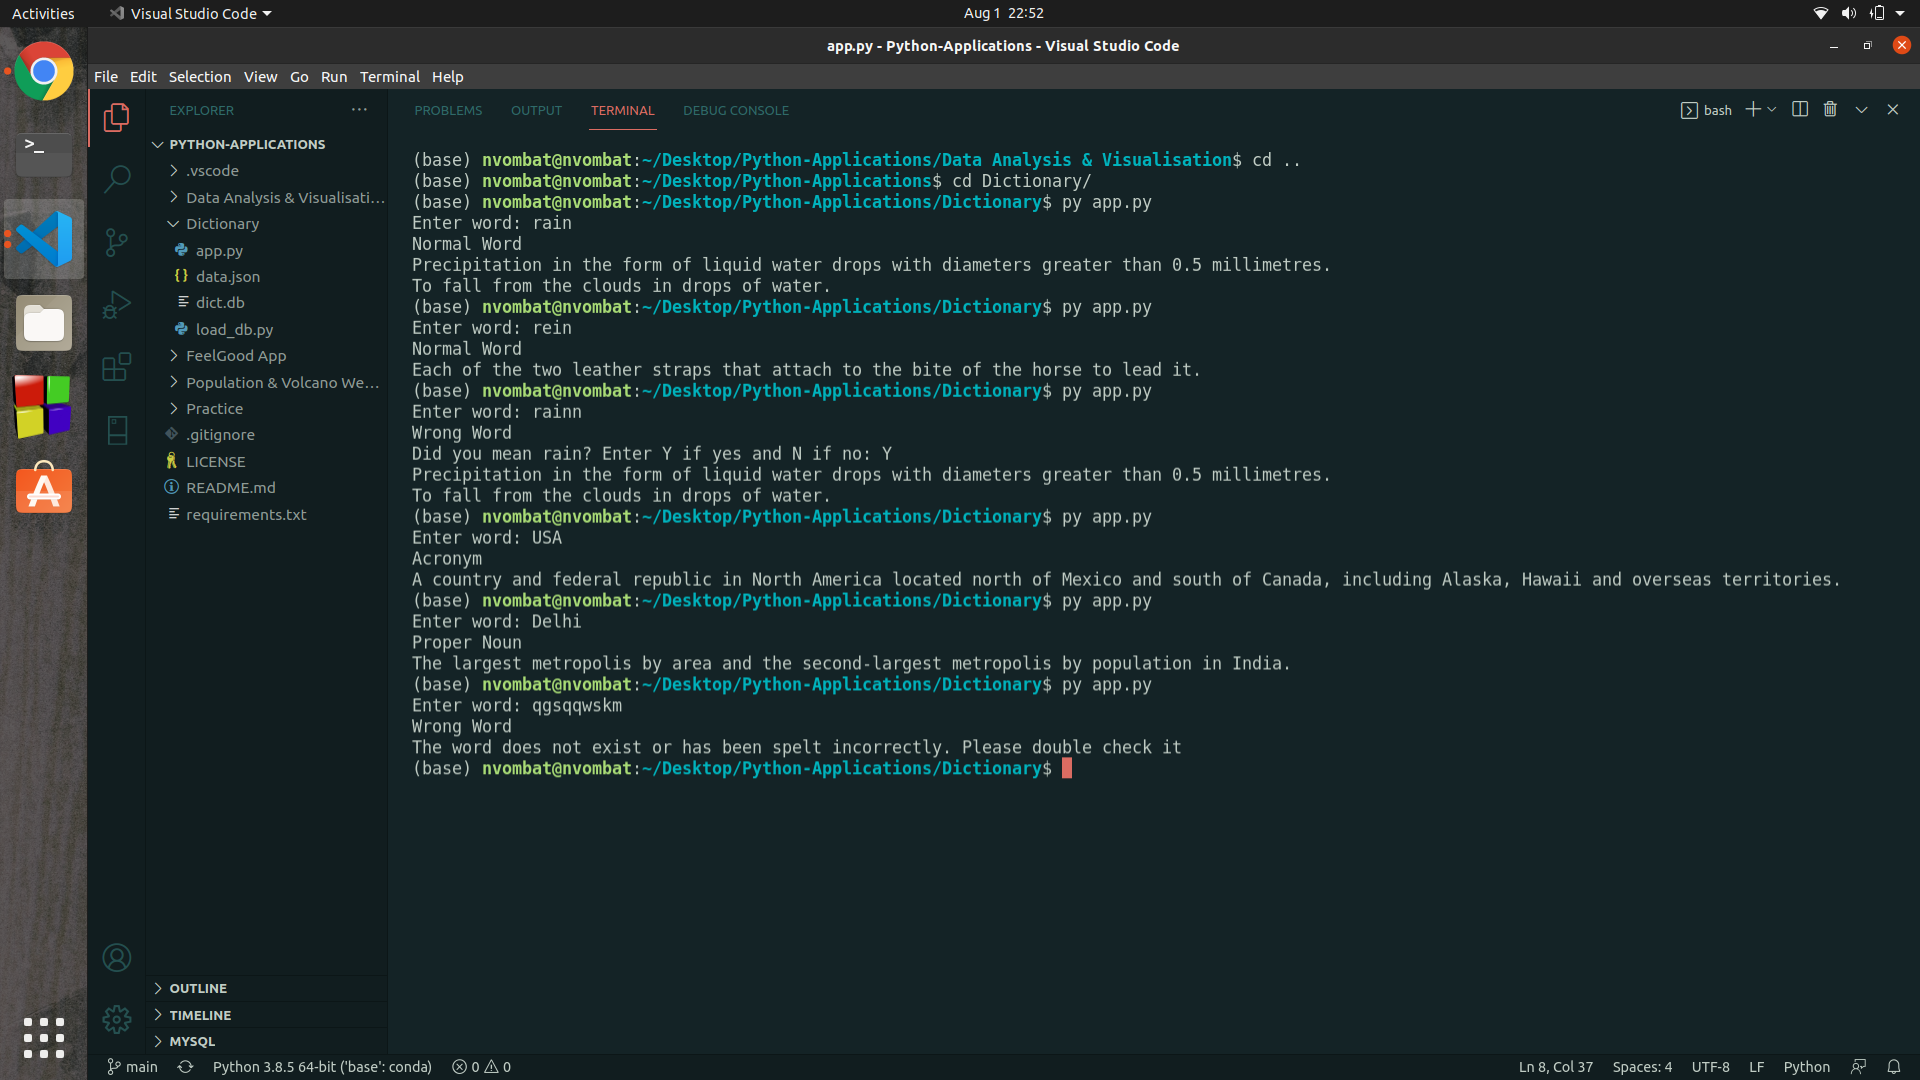The image size is (1920, 1080).
Task: Open Activities overview
Action: 43,13
